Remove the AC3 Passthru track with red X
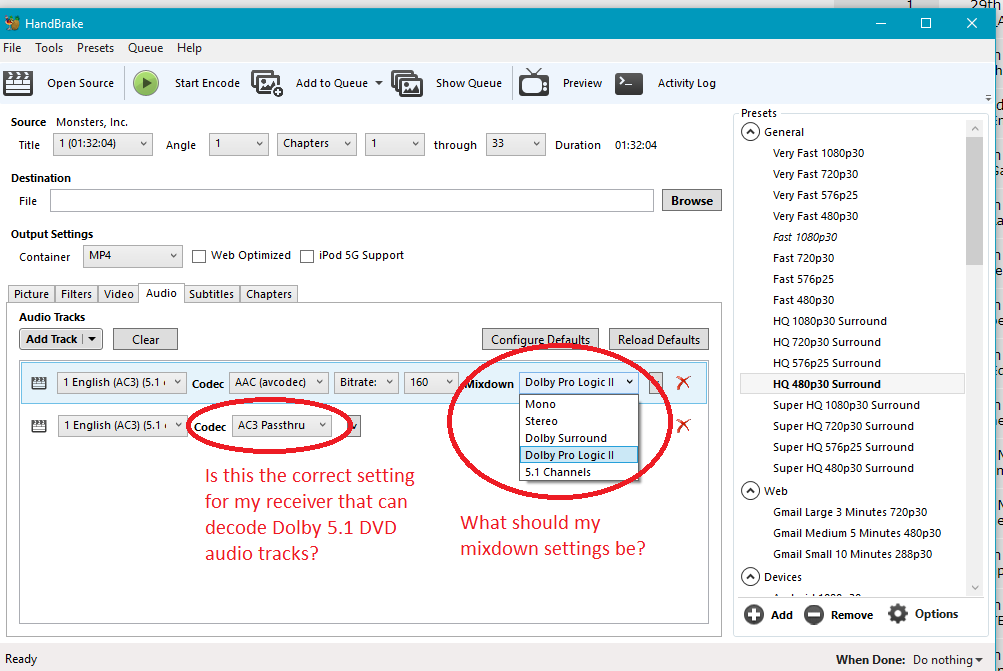This screenshot has height=671, width=1003. [683, 425]
